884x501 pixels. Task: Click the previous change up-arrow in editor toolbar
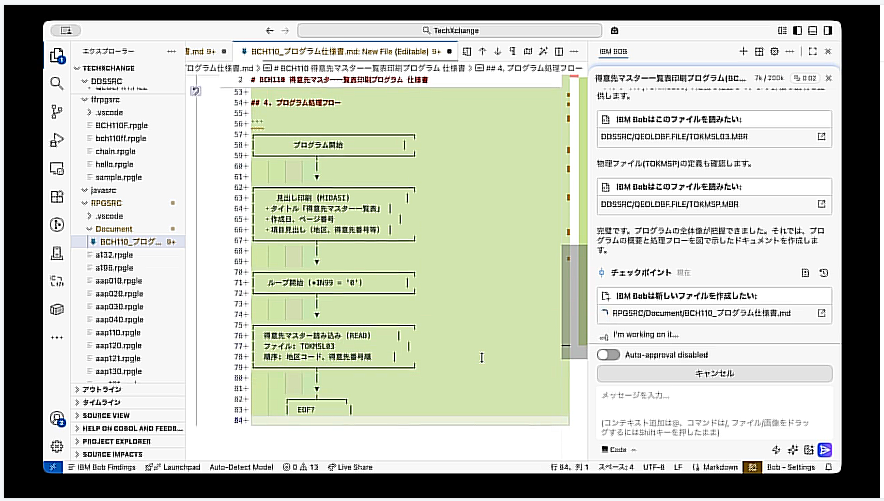coord(483,51)
